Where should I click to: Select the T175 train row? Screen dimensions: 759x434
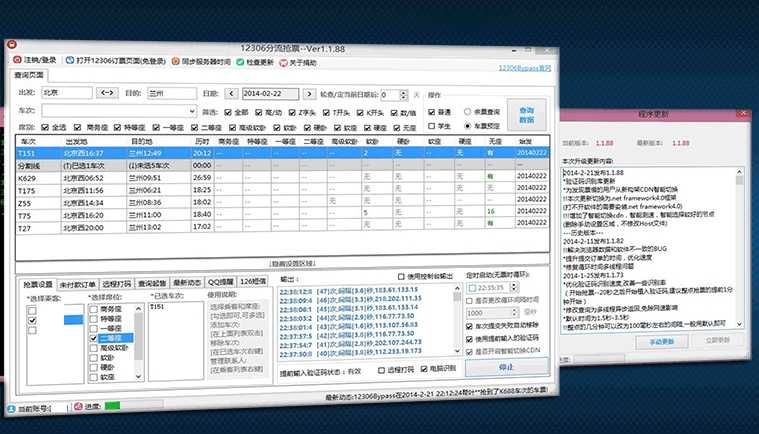pos(283,190)
